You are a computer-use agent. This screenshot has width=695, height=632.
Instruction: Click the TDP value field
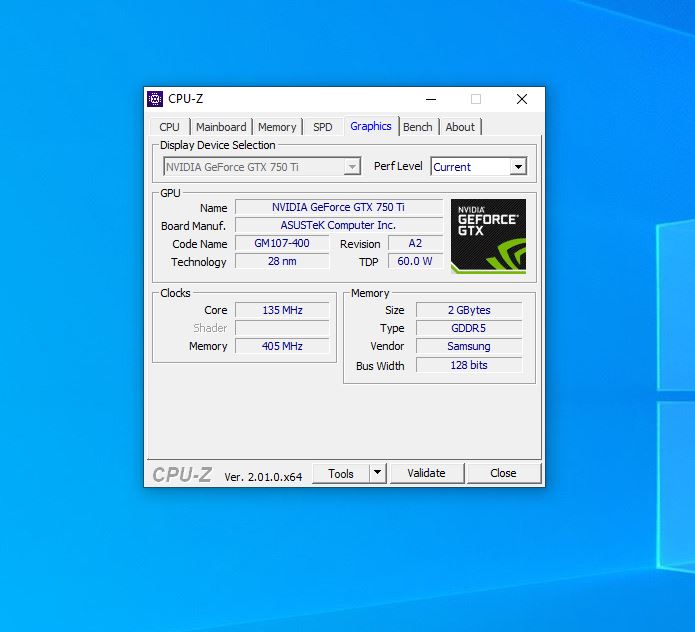click(415, 261)
